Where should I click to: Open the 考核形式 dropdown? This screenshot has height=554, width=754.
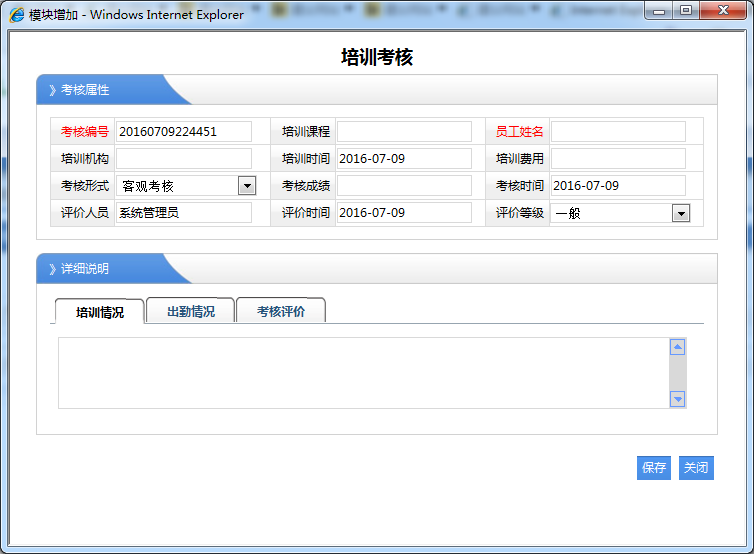tap(246, 186)
